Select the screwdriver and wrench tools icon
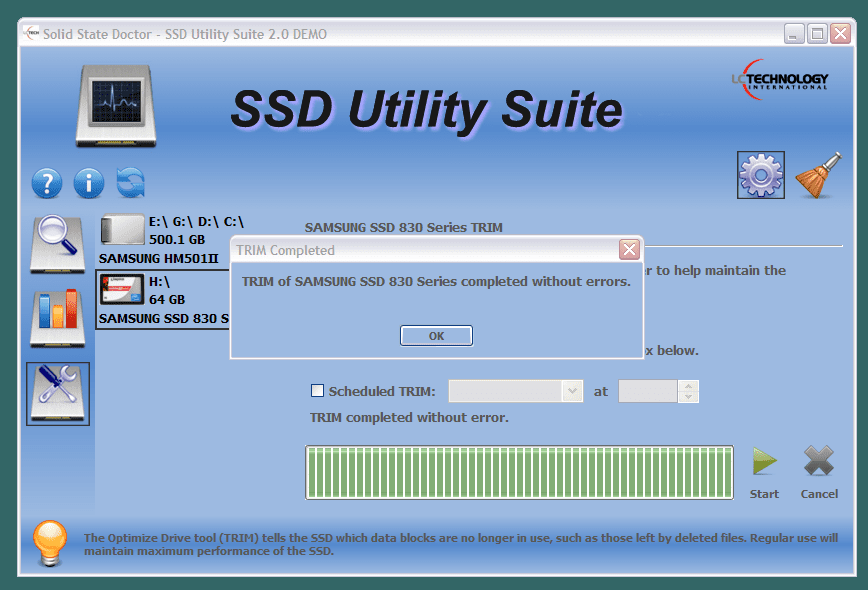868x590 pixels. coord(58,394)
